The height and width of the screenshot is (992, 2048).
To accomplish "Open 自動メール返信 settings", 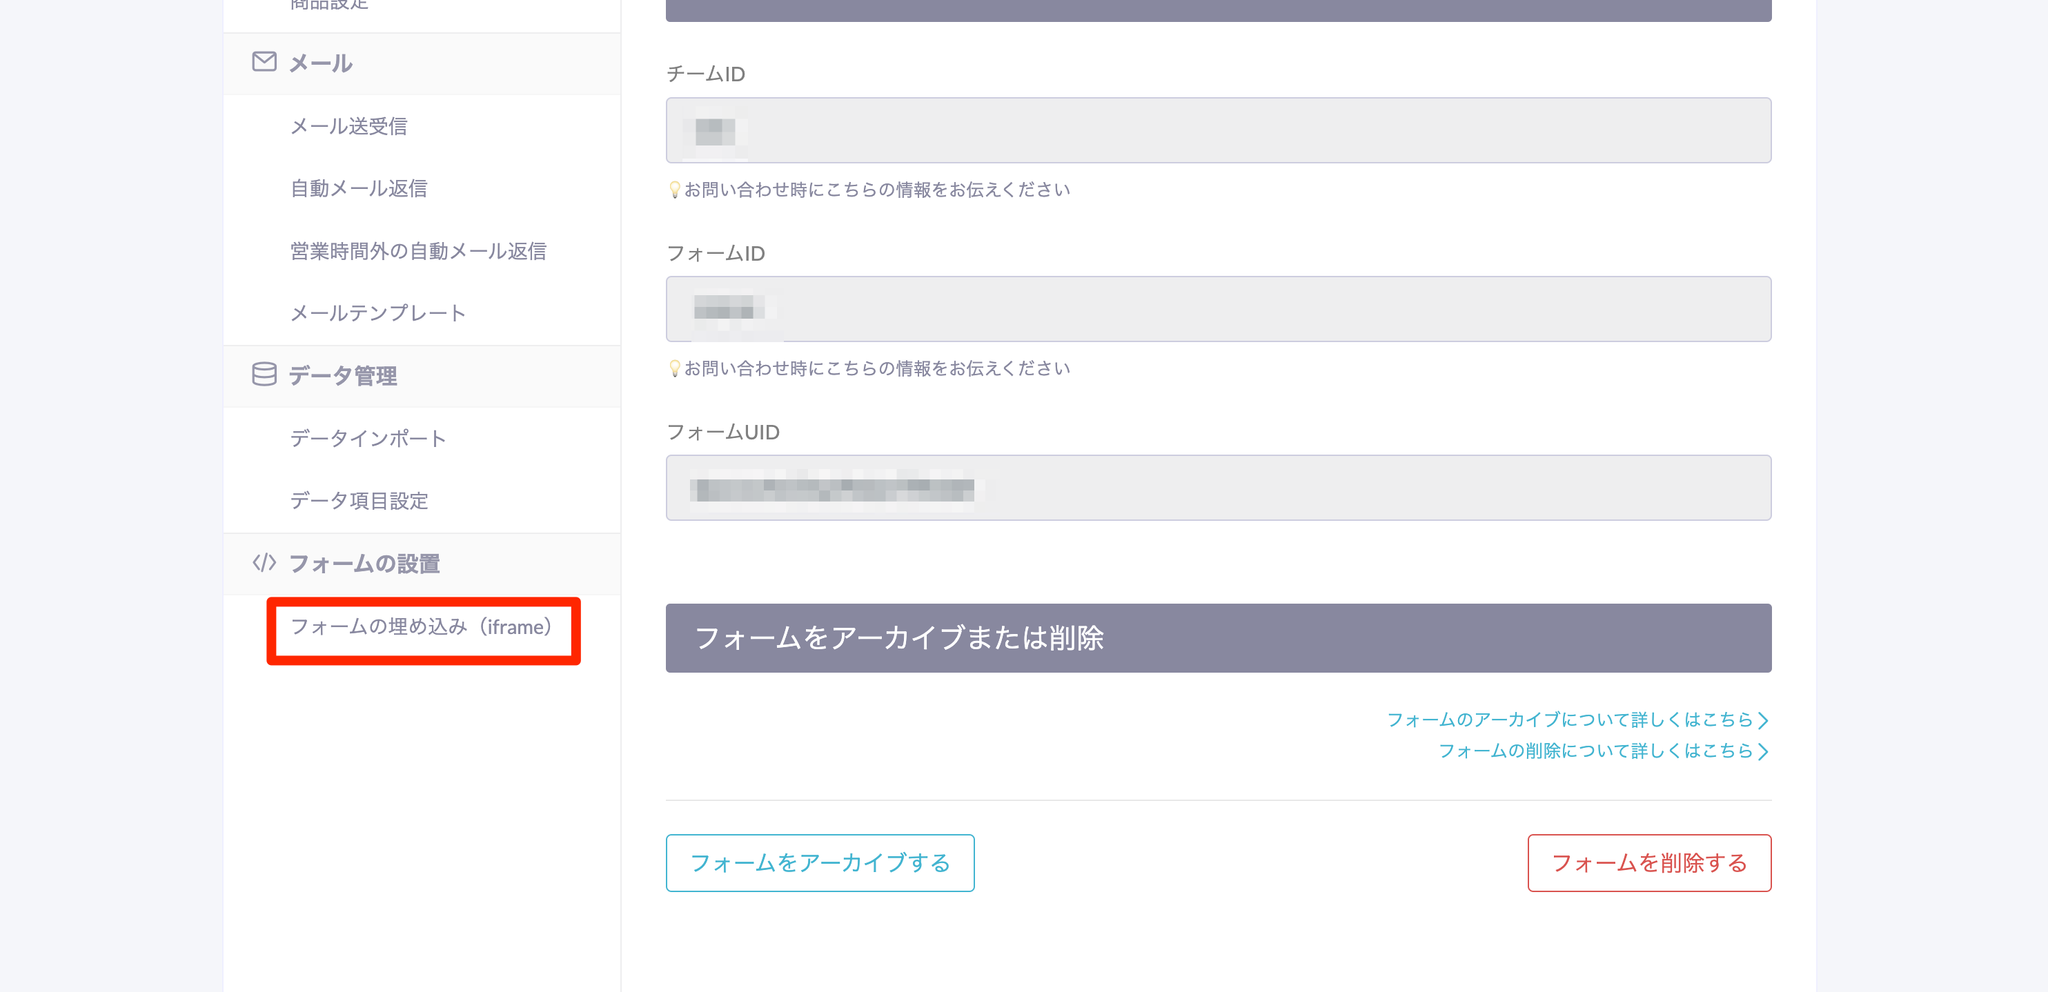I will coord(358,188).
